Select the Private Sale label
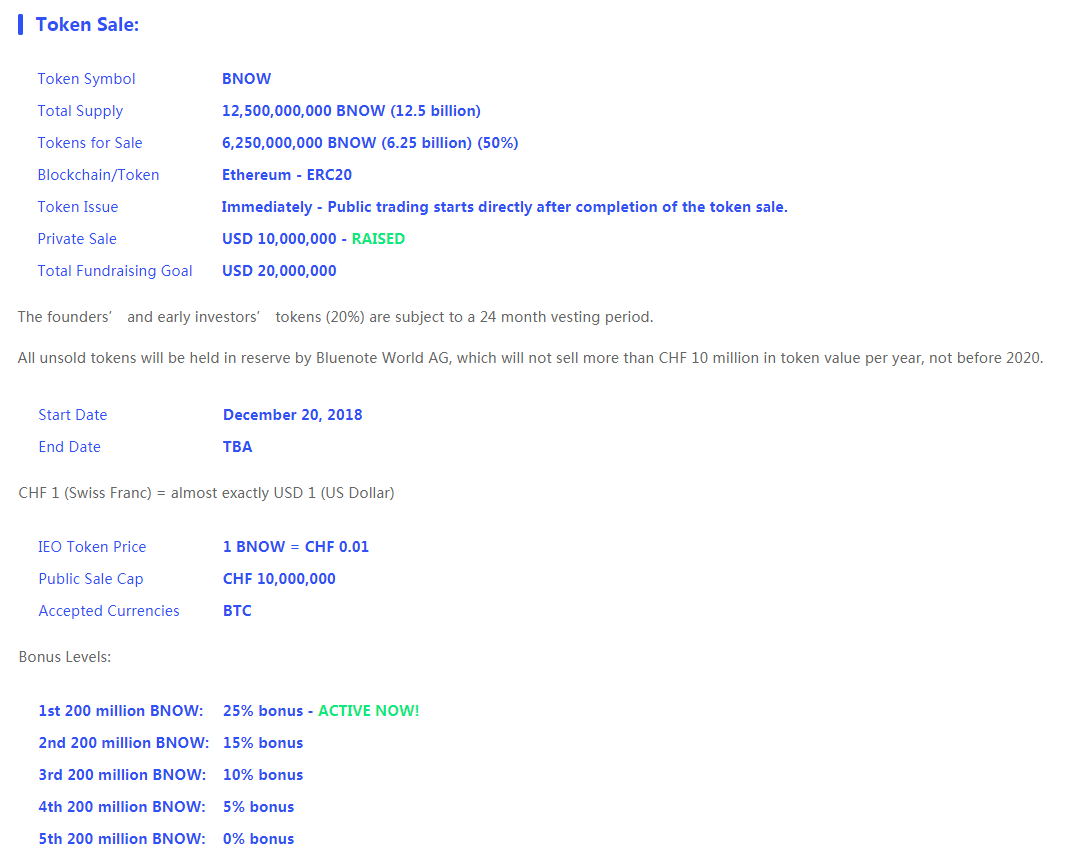 [x=77, y=239]
